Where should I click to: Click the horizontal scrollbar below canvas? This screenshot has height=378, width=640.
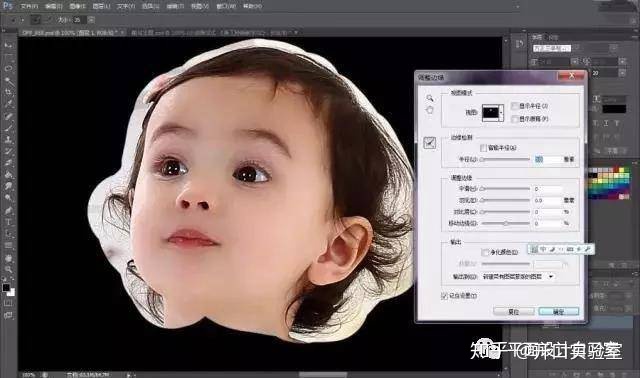322,375
